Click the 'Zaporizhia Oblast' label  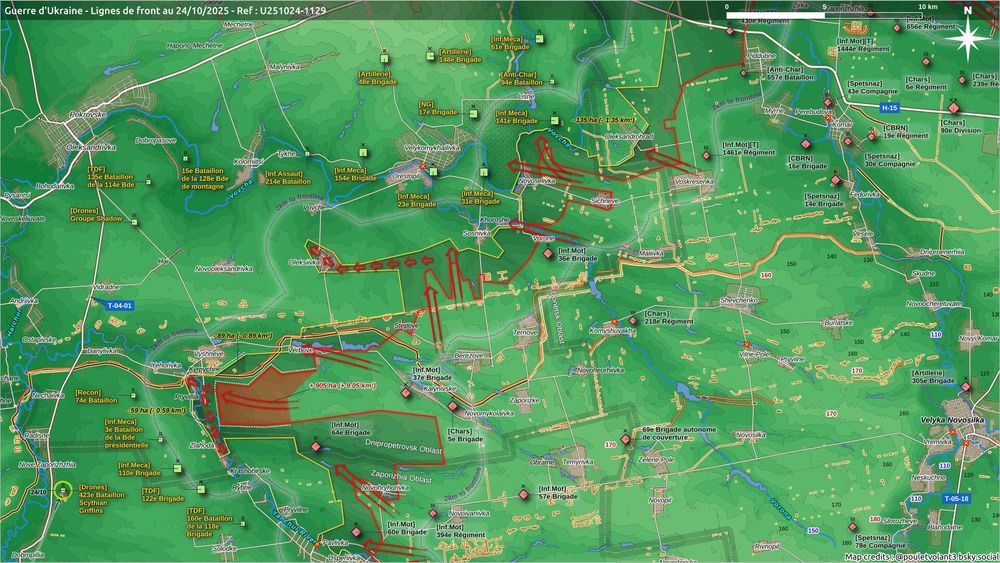click(401, 476)
